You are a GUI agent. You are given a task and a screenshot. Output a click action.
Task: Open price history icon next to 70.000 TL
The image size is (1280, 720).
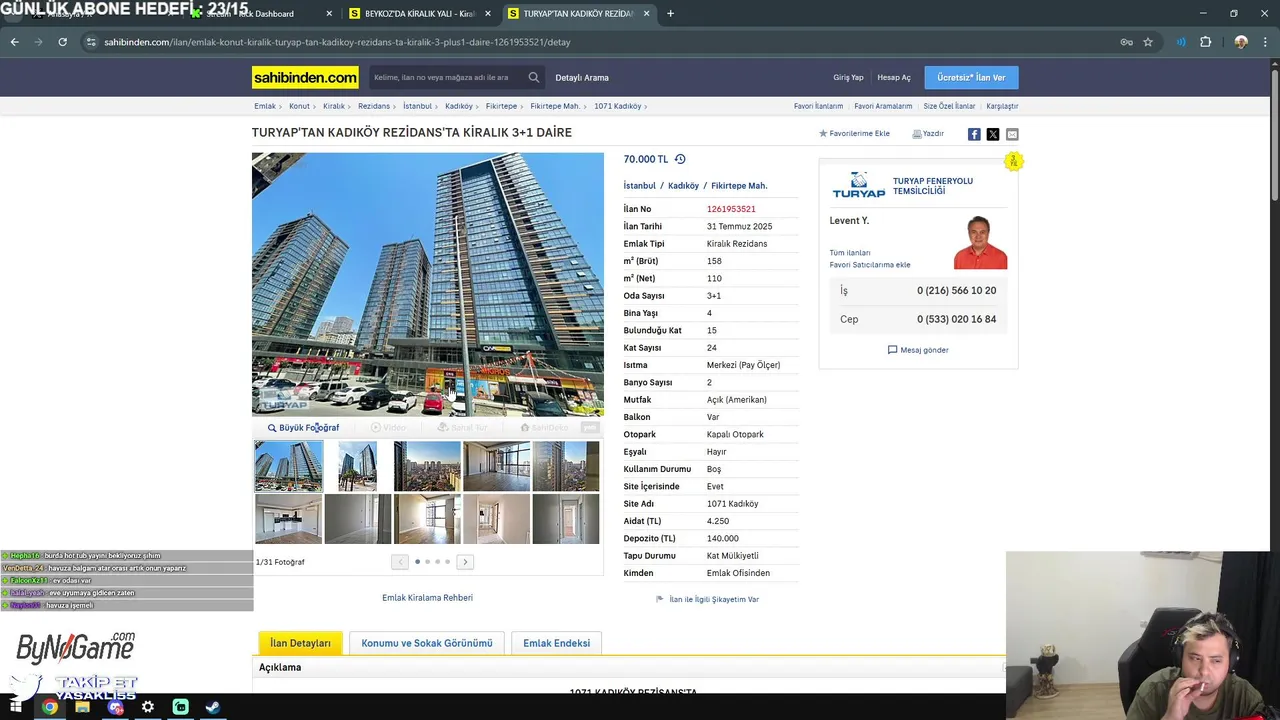[x=680, y=159]
